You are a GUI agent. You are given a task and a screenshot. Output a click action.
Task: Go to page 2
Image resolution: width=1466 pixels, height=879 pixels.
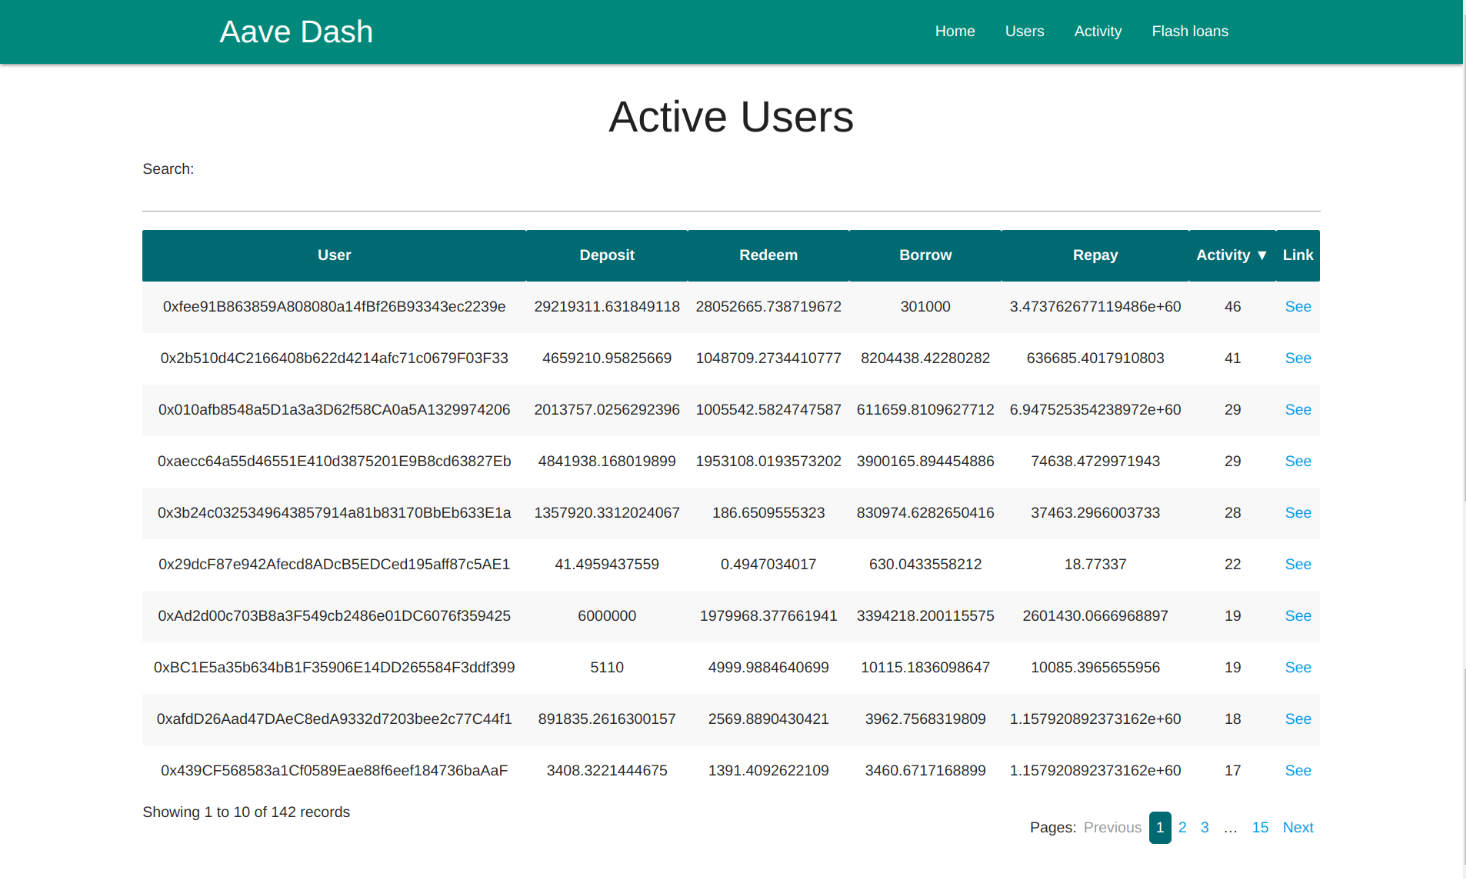point(1182,827)
